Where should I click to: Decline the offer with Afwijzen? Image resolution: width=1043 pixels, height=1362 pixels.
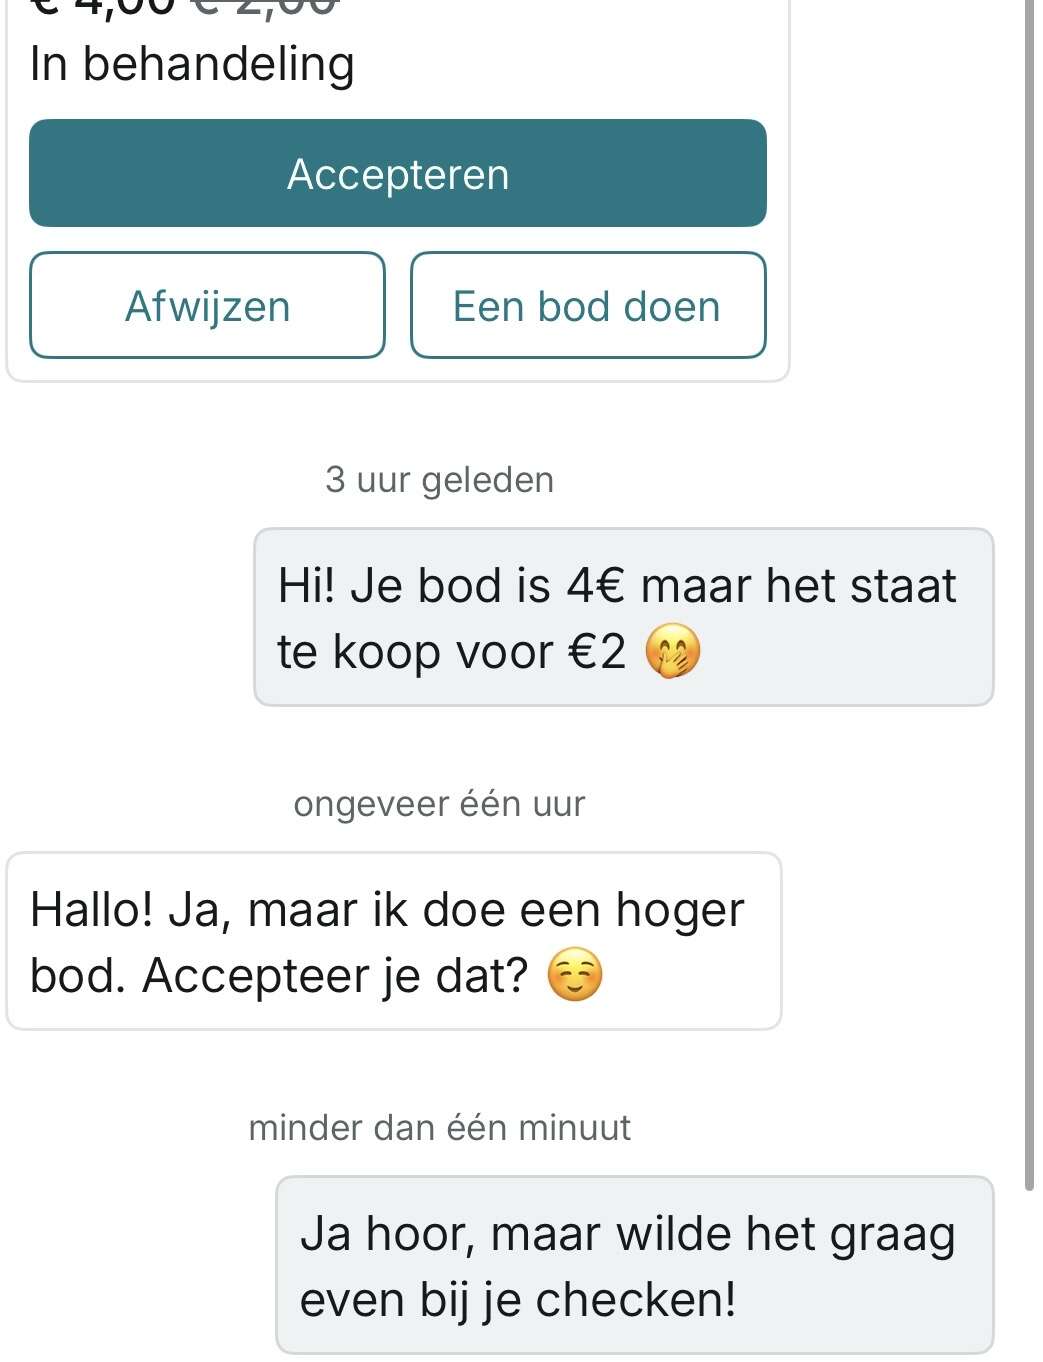pyautogui.click(x=207, y=306)
